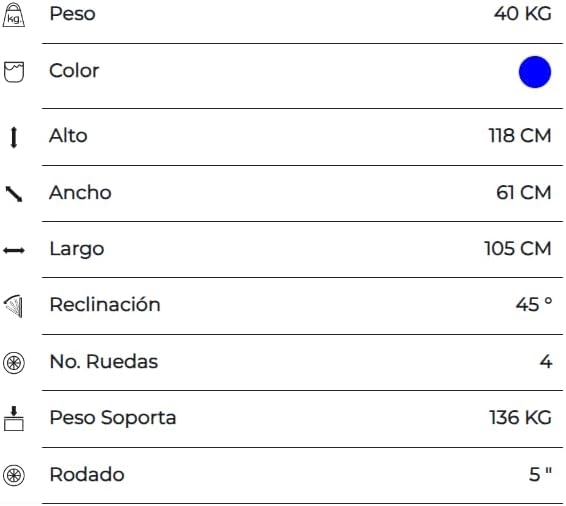Click the 45 ° reclination value
Viewport: 566px width, 506px height.
(534, 304)
